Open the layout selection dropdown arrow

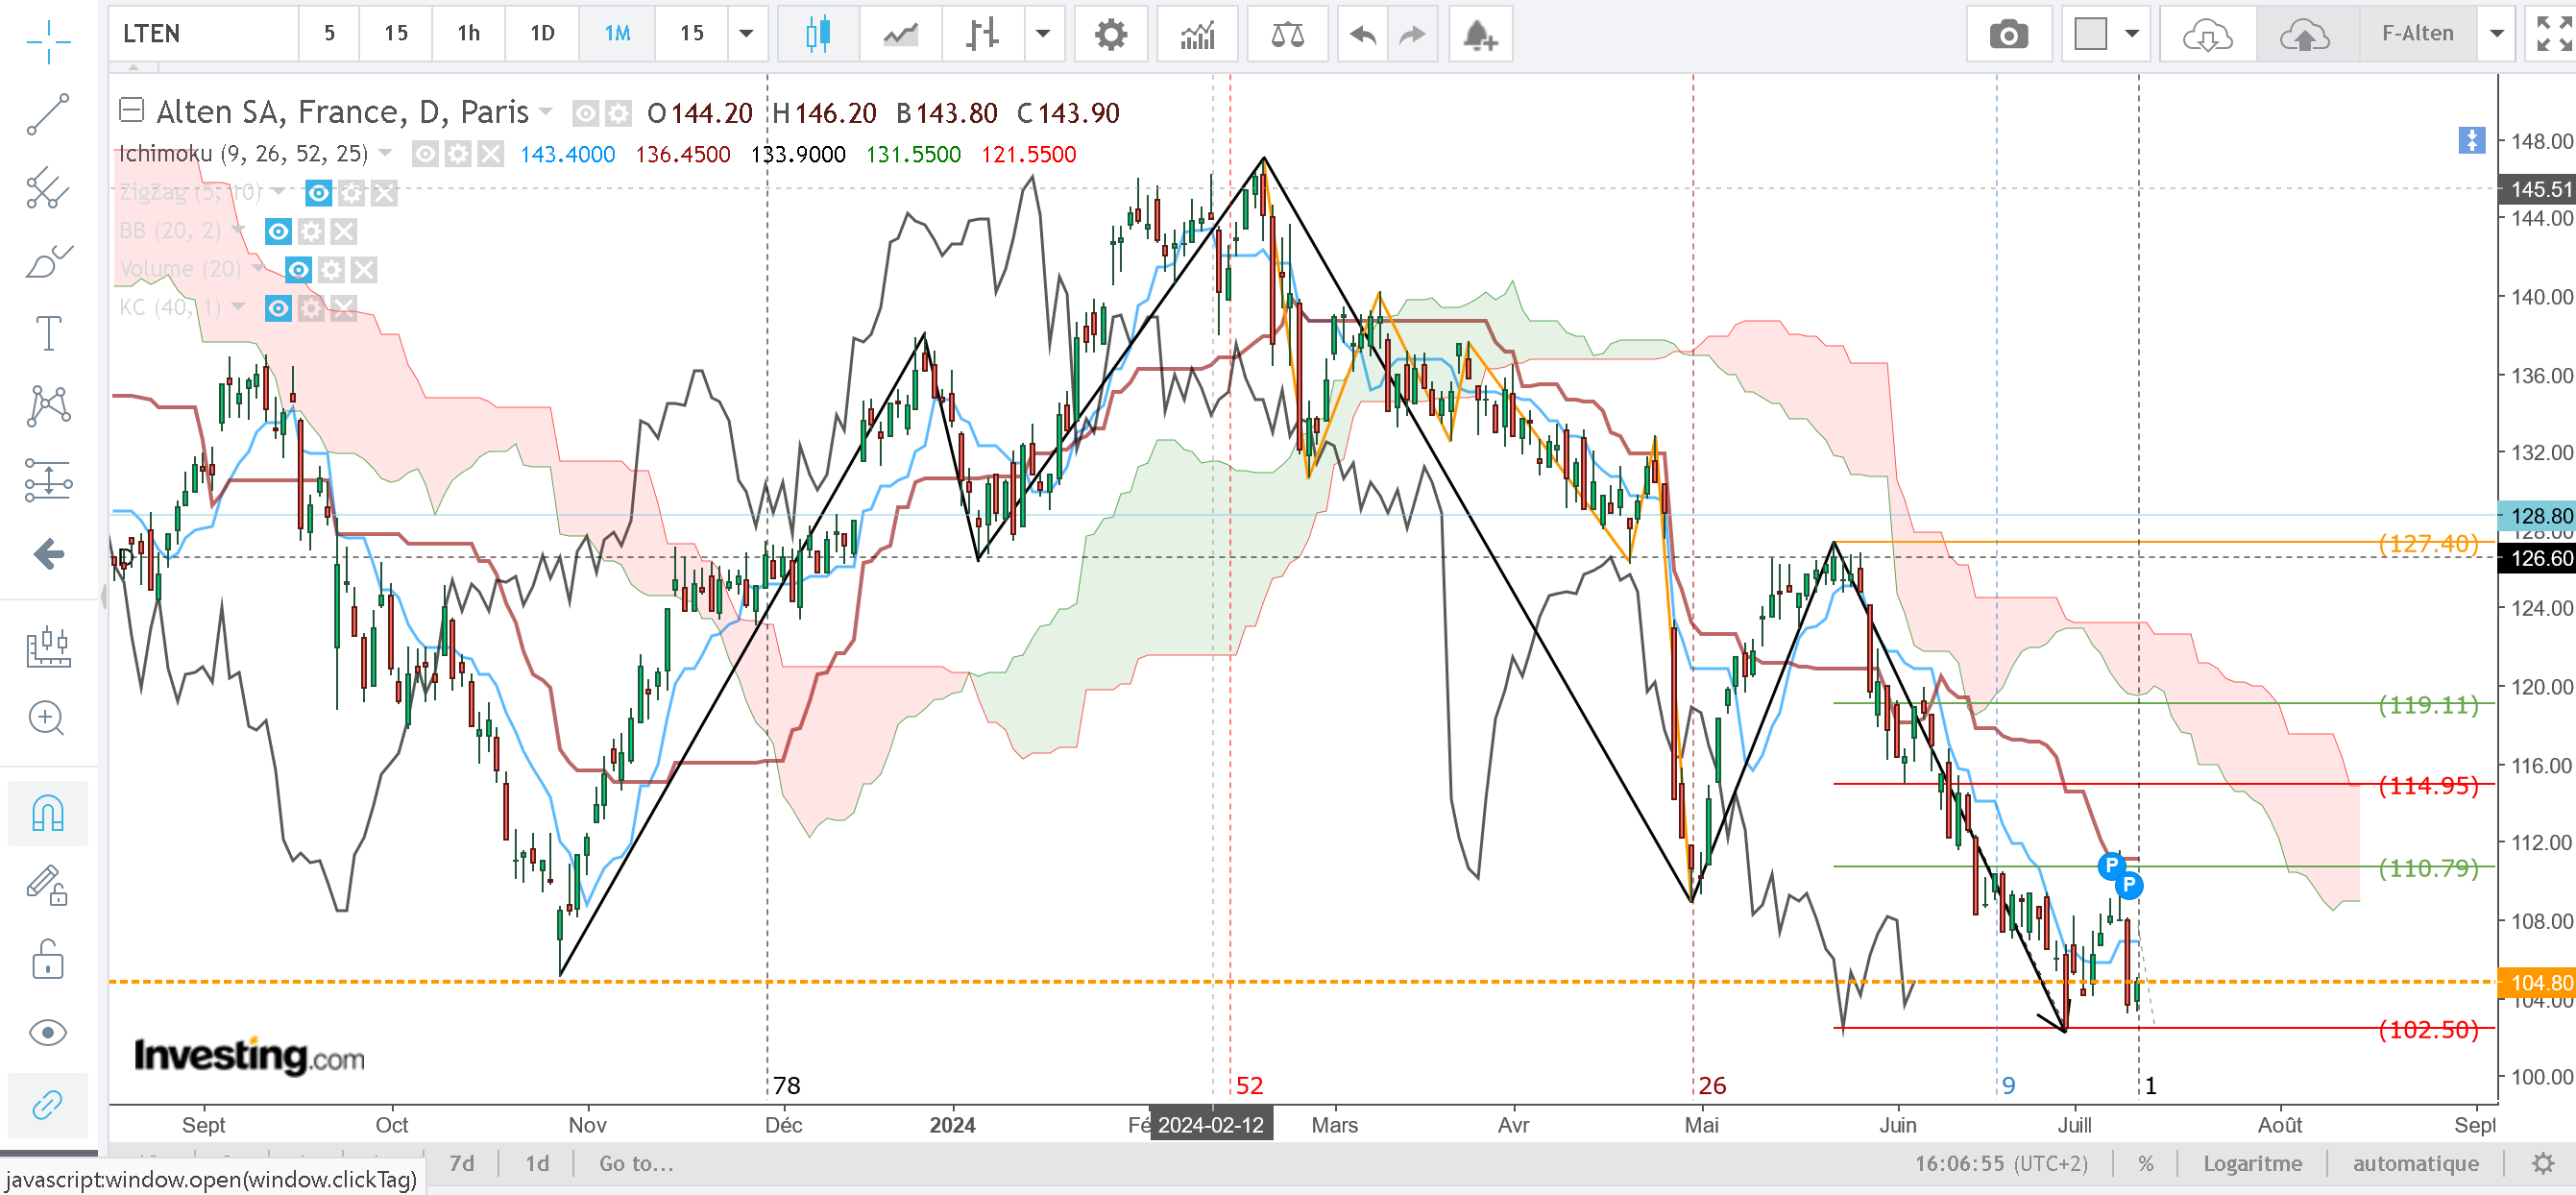[x=2132, y=34]
